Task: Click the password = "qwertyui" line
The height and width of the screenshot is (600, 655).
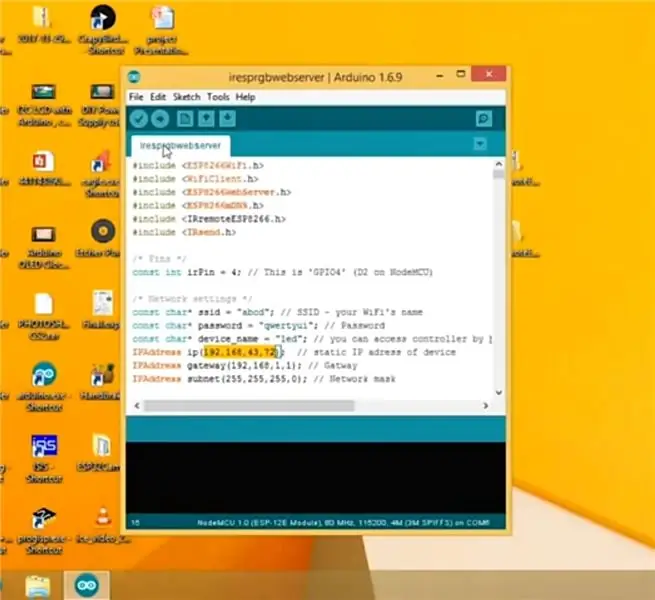Action: (259, 326)
